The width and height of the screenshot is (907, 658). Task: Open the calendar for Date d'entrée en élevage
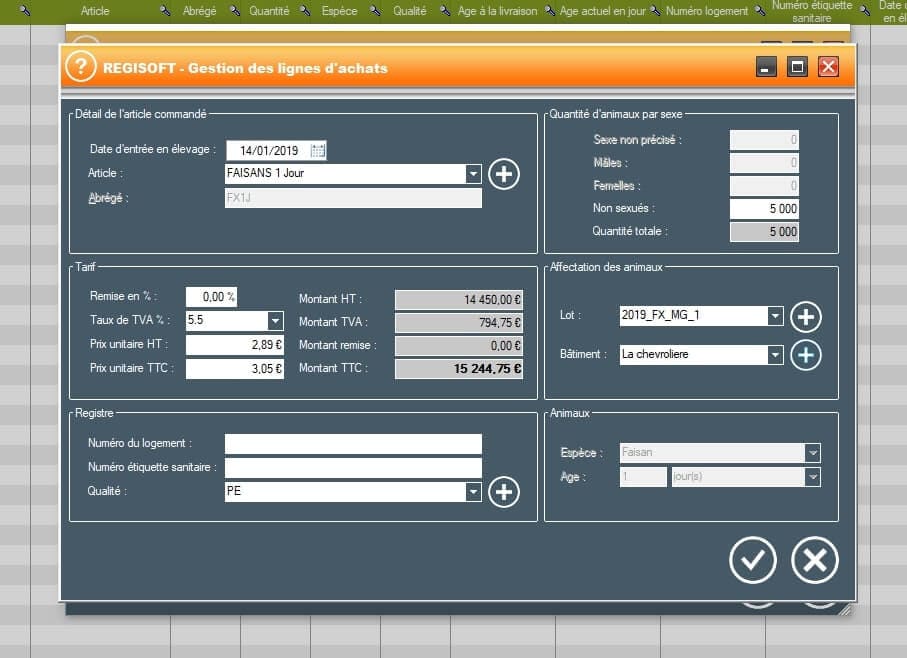pos(318,149)
